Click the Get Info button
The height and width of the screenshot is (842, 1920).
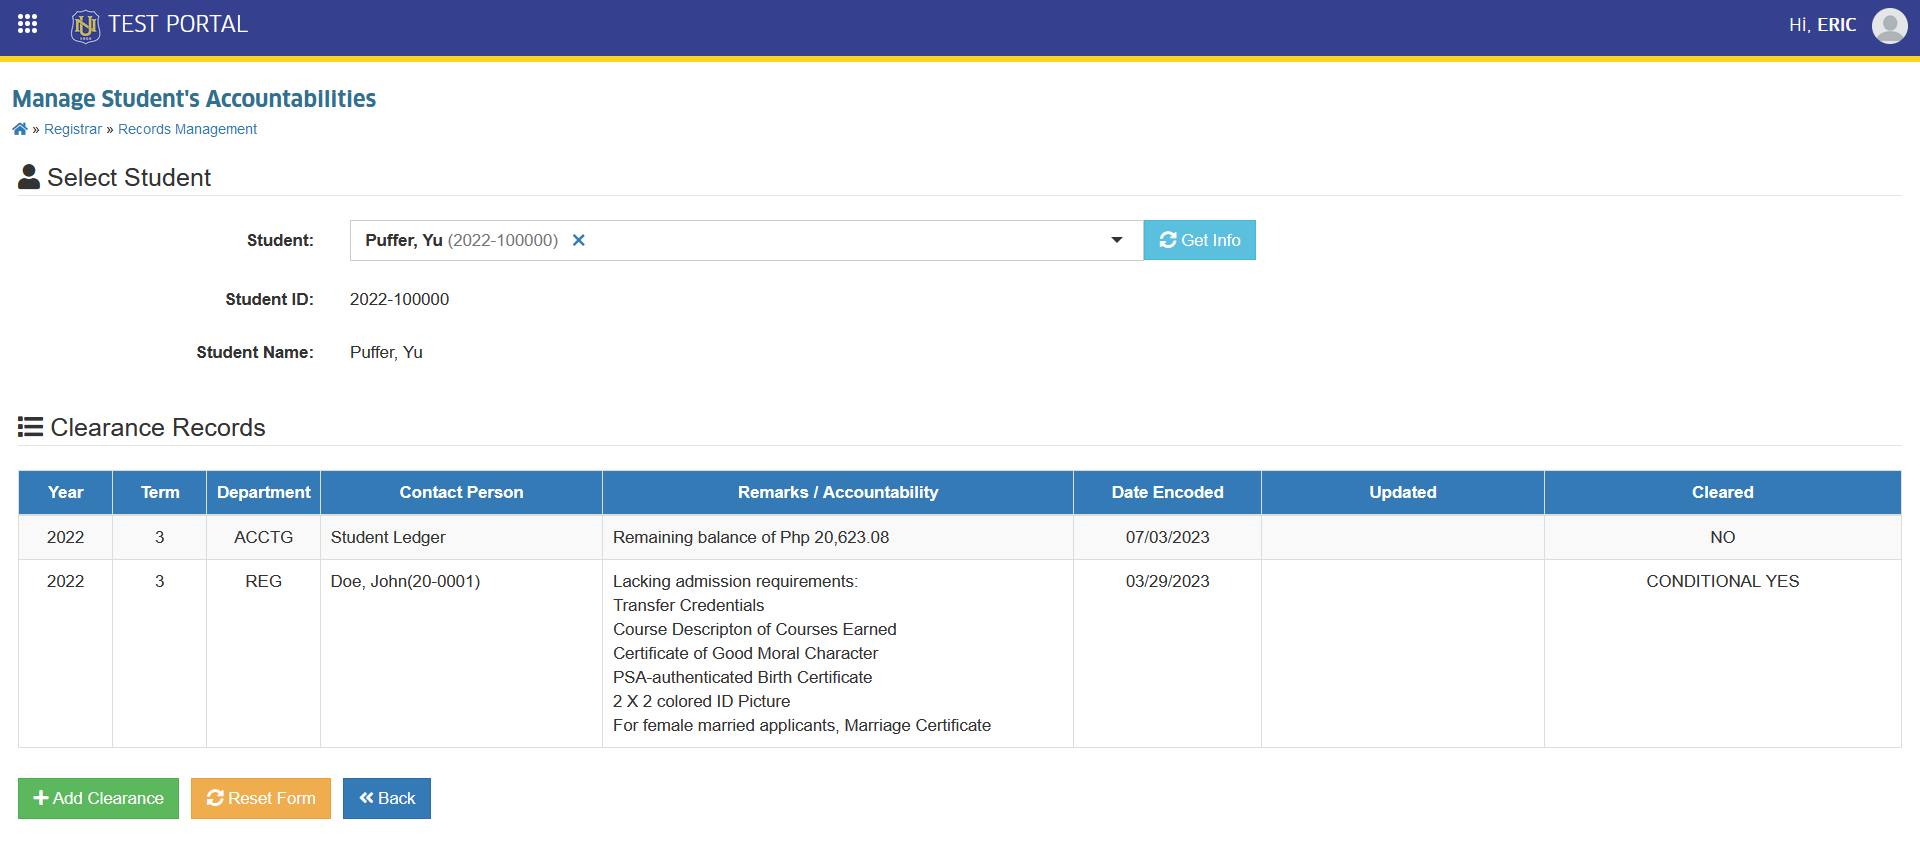(1199, 240)
